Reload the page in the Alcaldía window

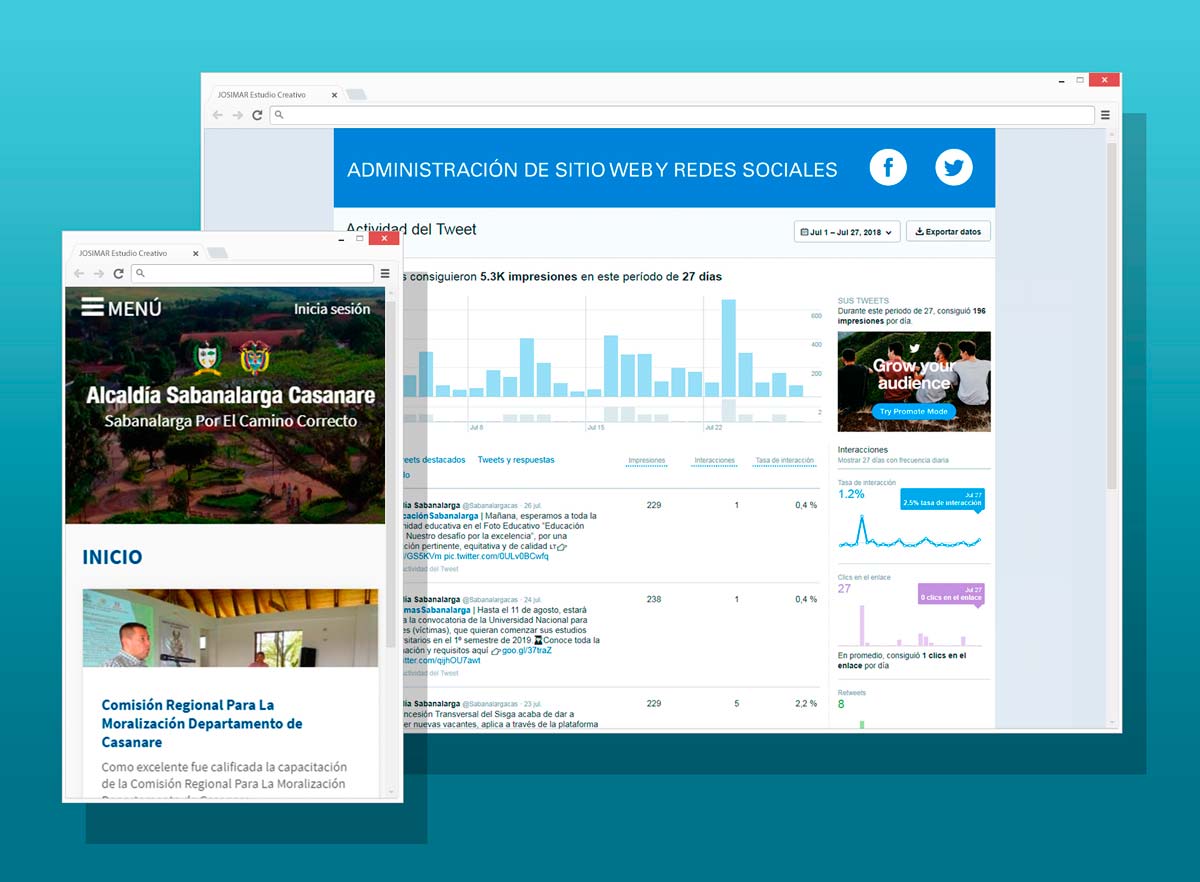coord(118,273)
